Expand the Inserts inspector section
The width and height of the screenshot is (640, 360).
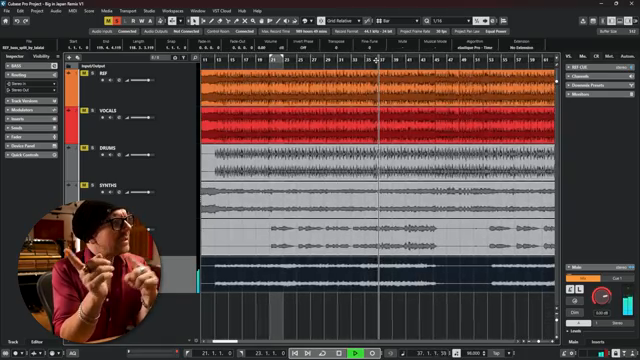pos(31,119)
